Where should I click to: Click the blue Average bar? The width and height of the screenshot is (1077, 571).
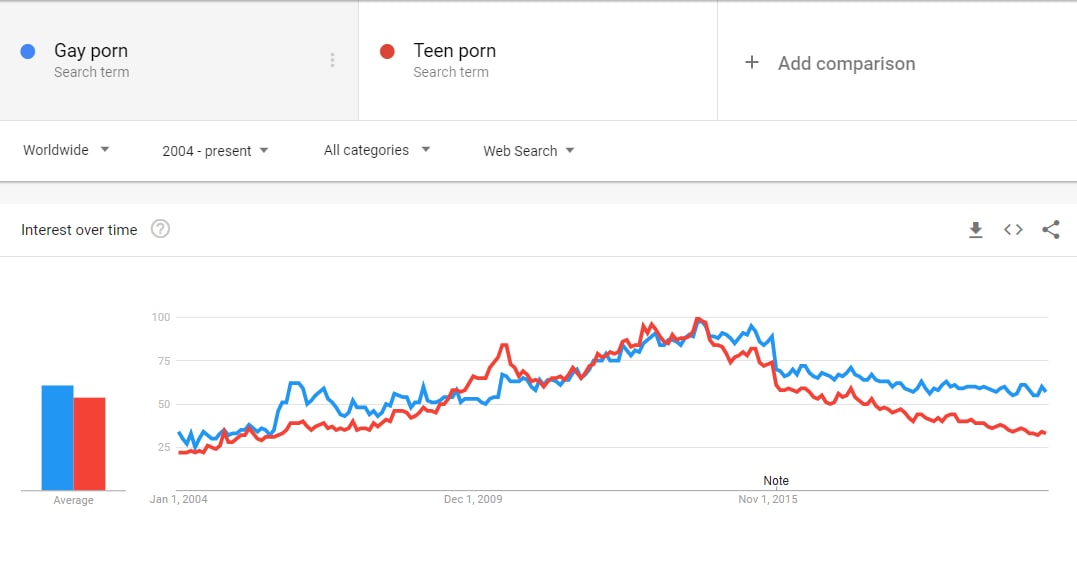click(58, 438)
